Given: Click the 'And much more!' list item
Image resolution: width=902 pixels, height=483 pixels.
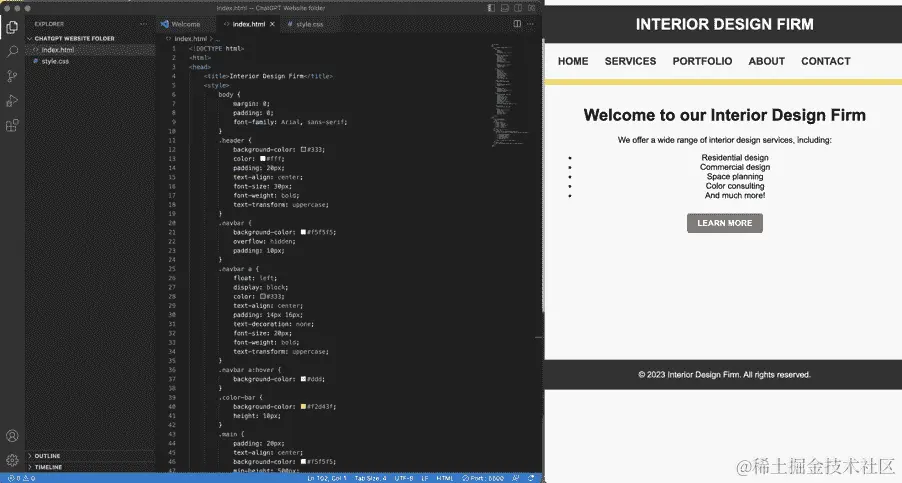Looking at the screenshot, I should 735,196.
